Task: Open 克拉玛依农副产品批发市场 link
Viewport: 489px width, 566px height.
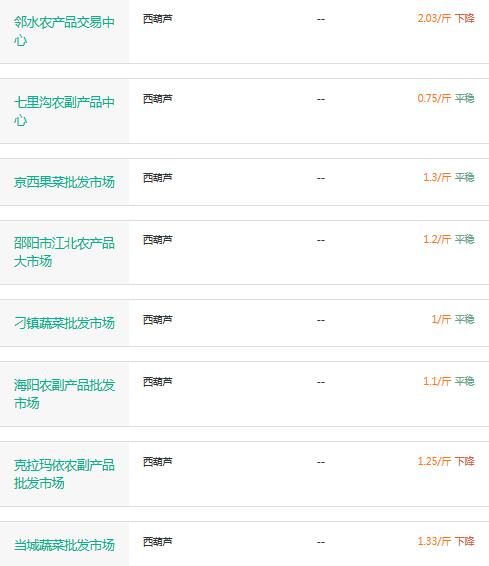Action: (64, 474)
